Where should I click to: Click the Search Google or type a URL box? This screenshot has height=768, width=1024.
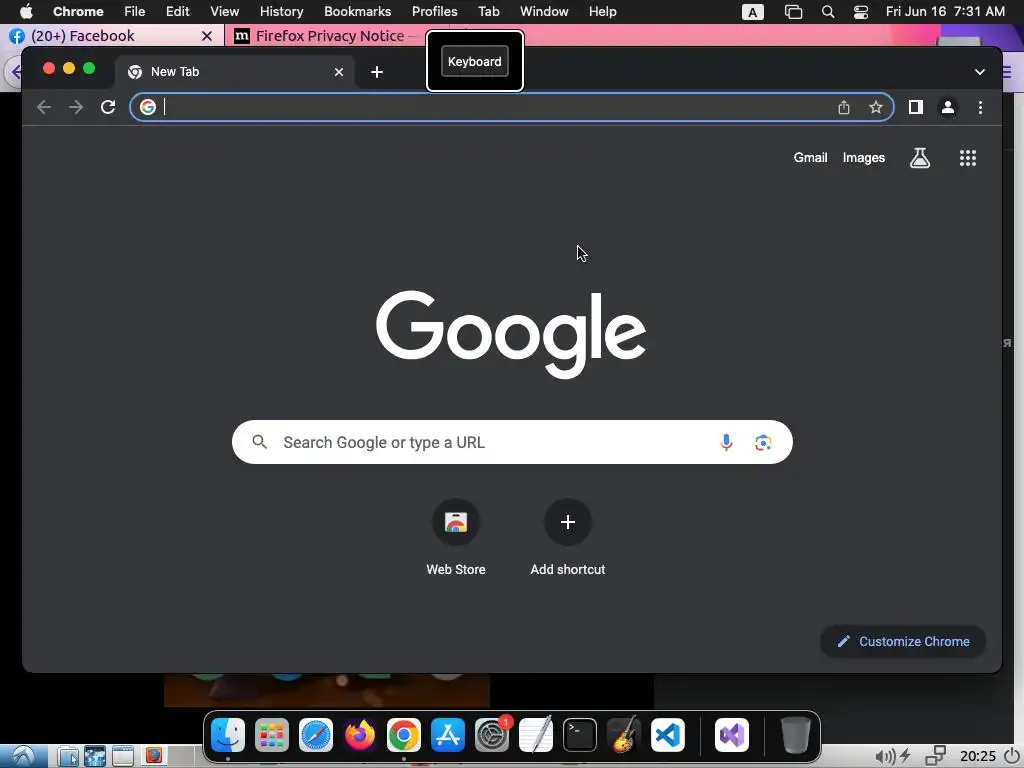click(x=512, y=442)
